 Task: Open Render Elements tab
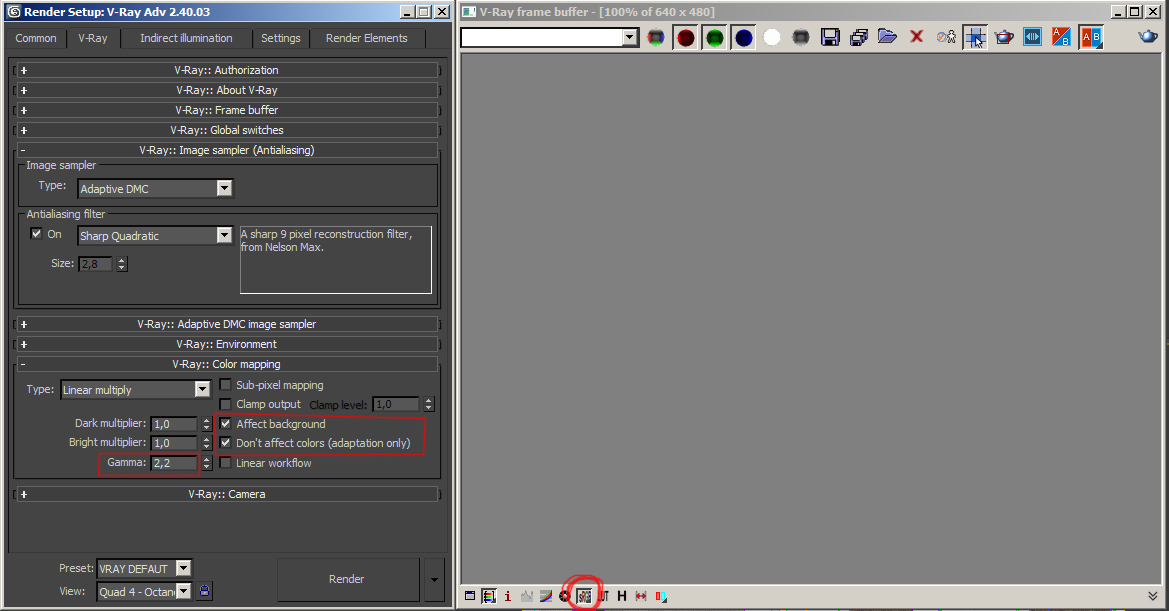click(367, 38)
